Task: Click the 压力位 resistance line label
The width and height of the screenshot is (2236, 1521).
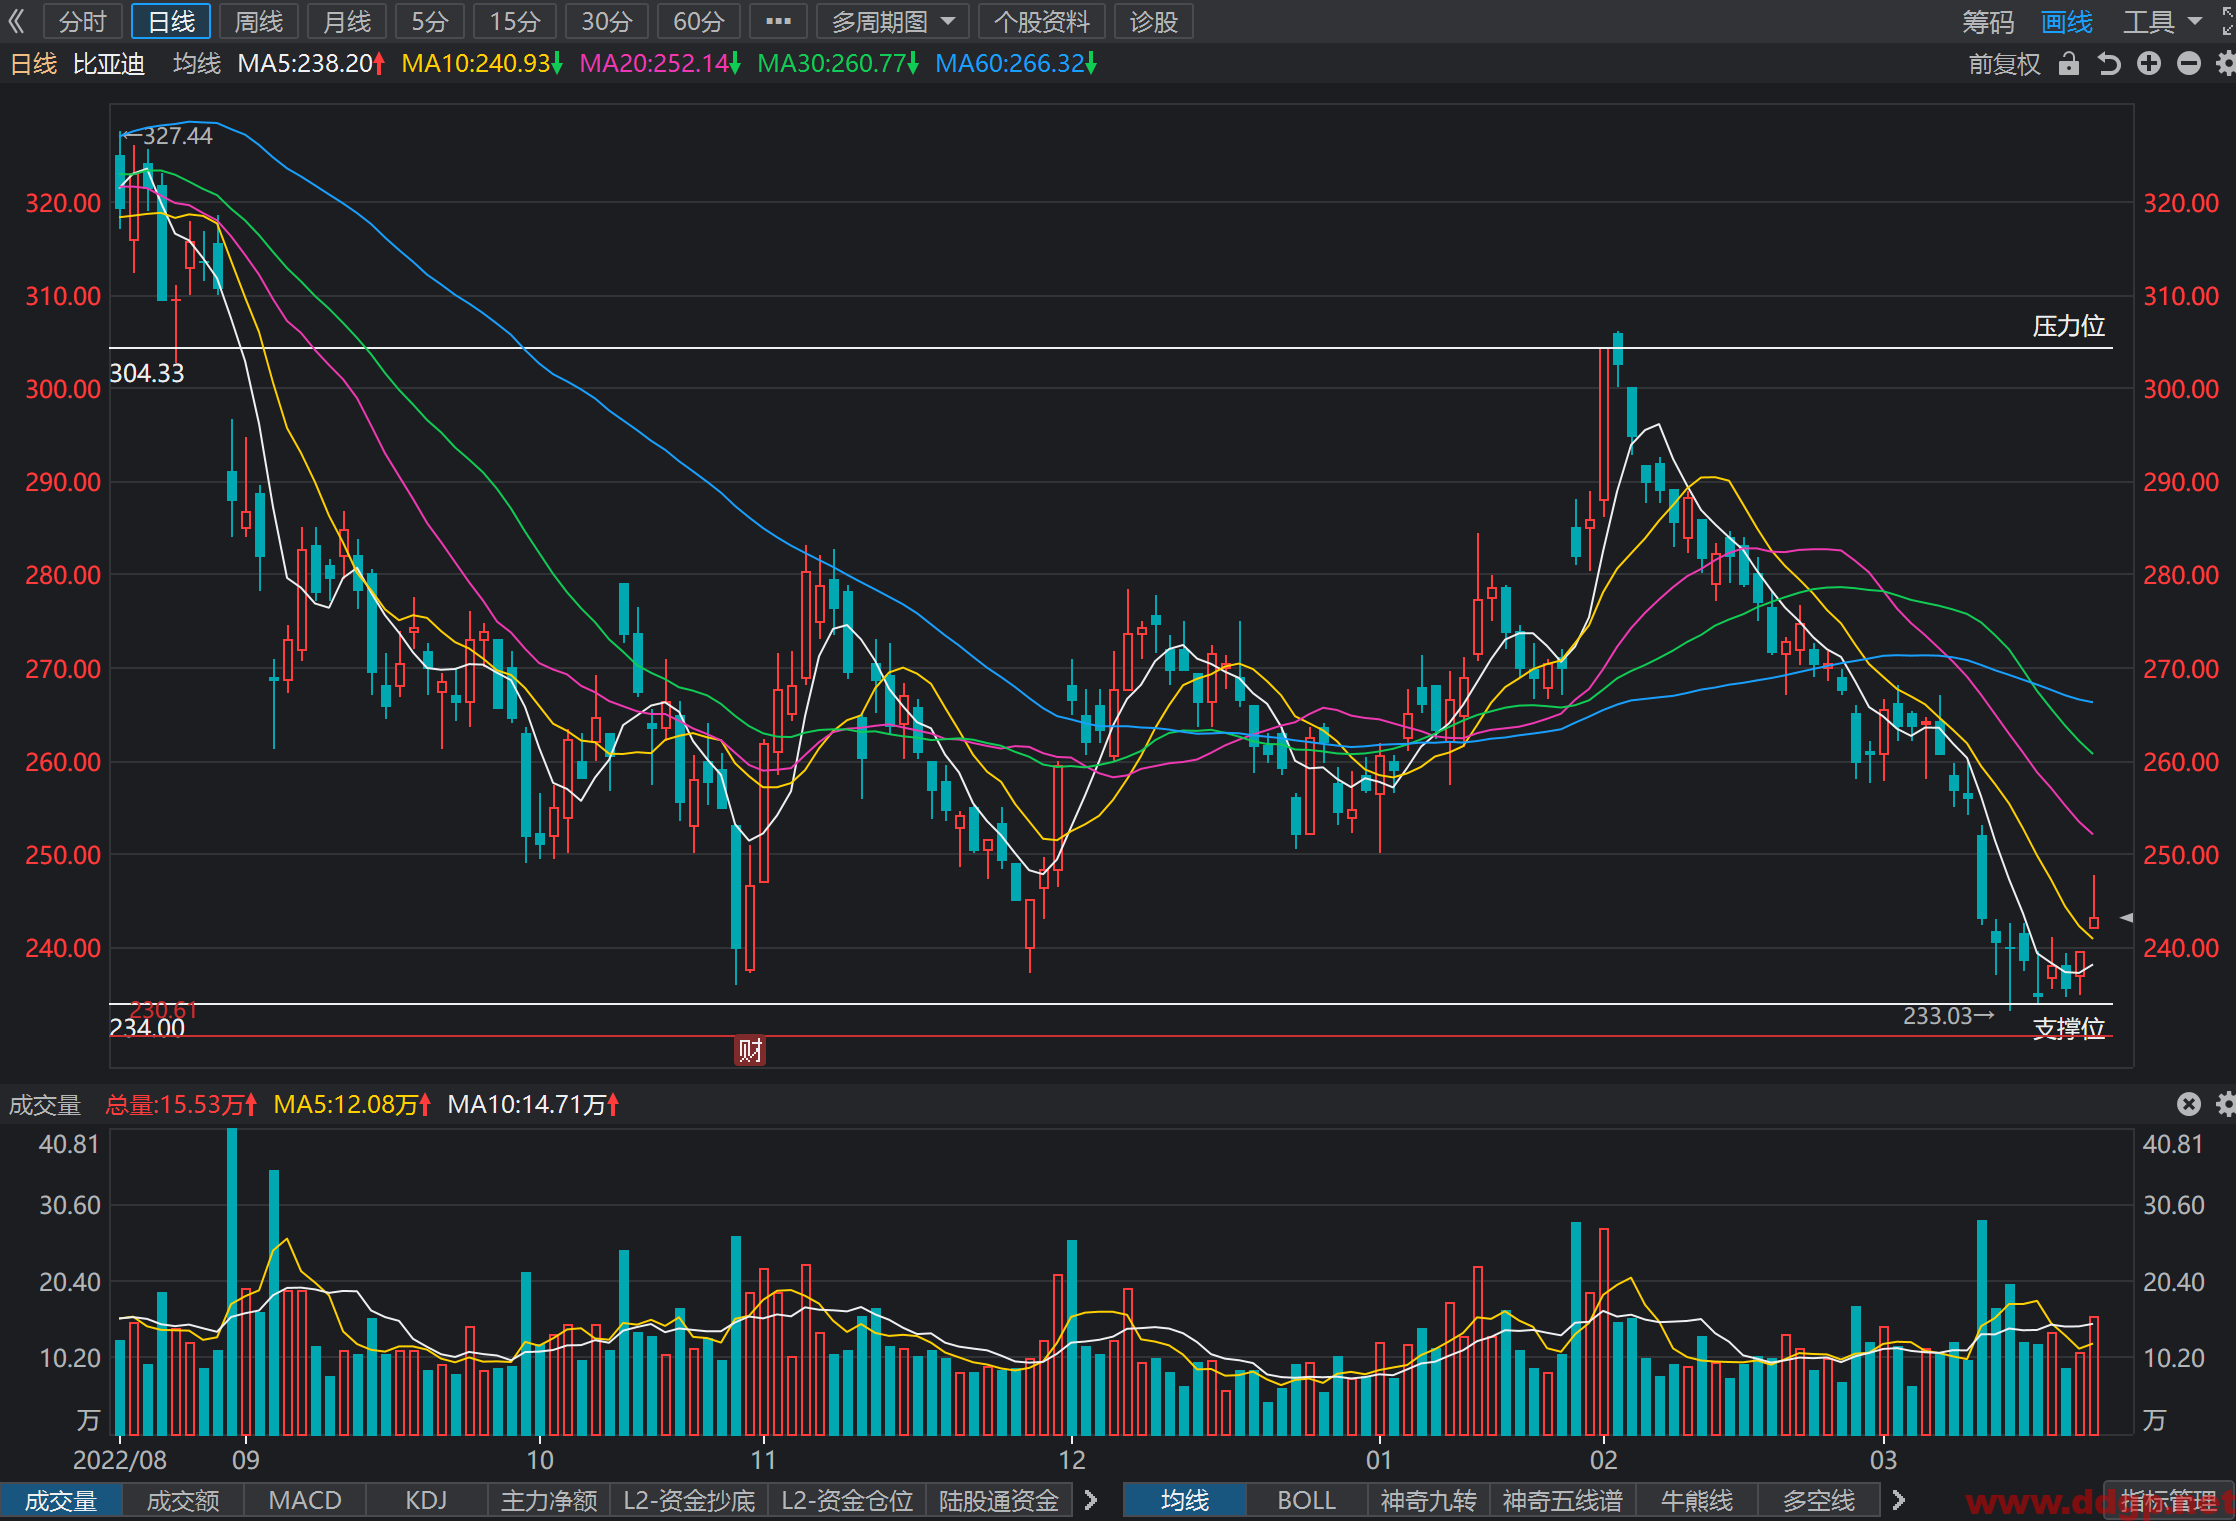Action: tap(2069, 326)
